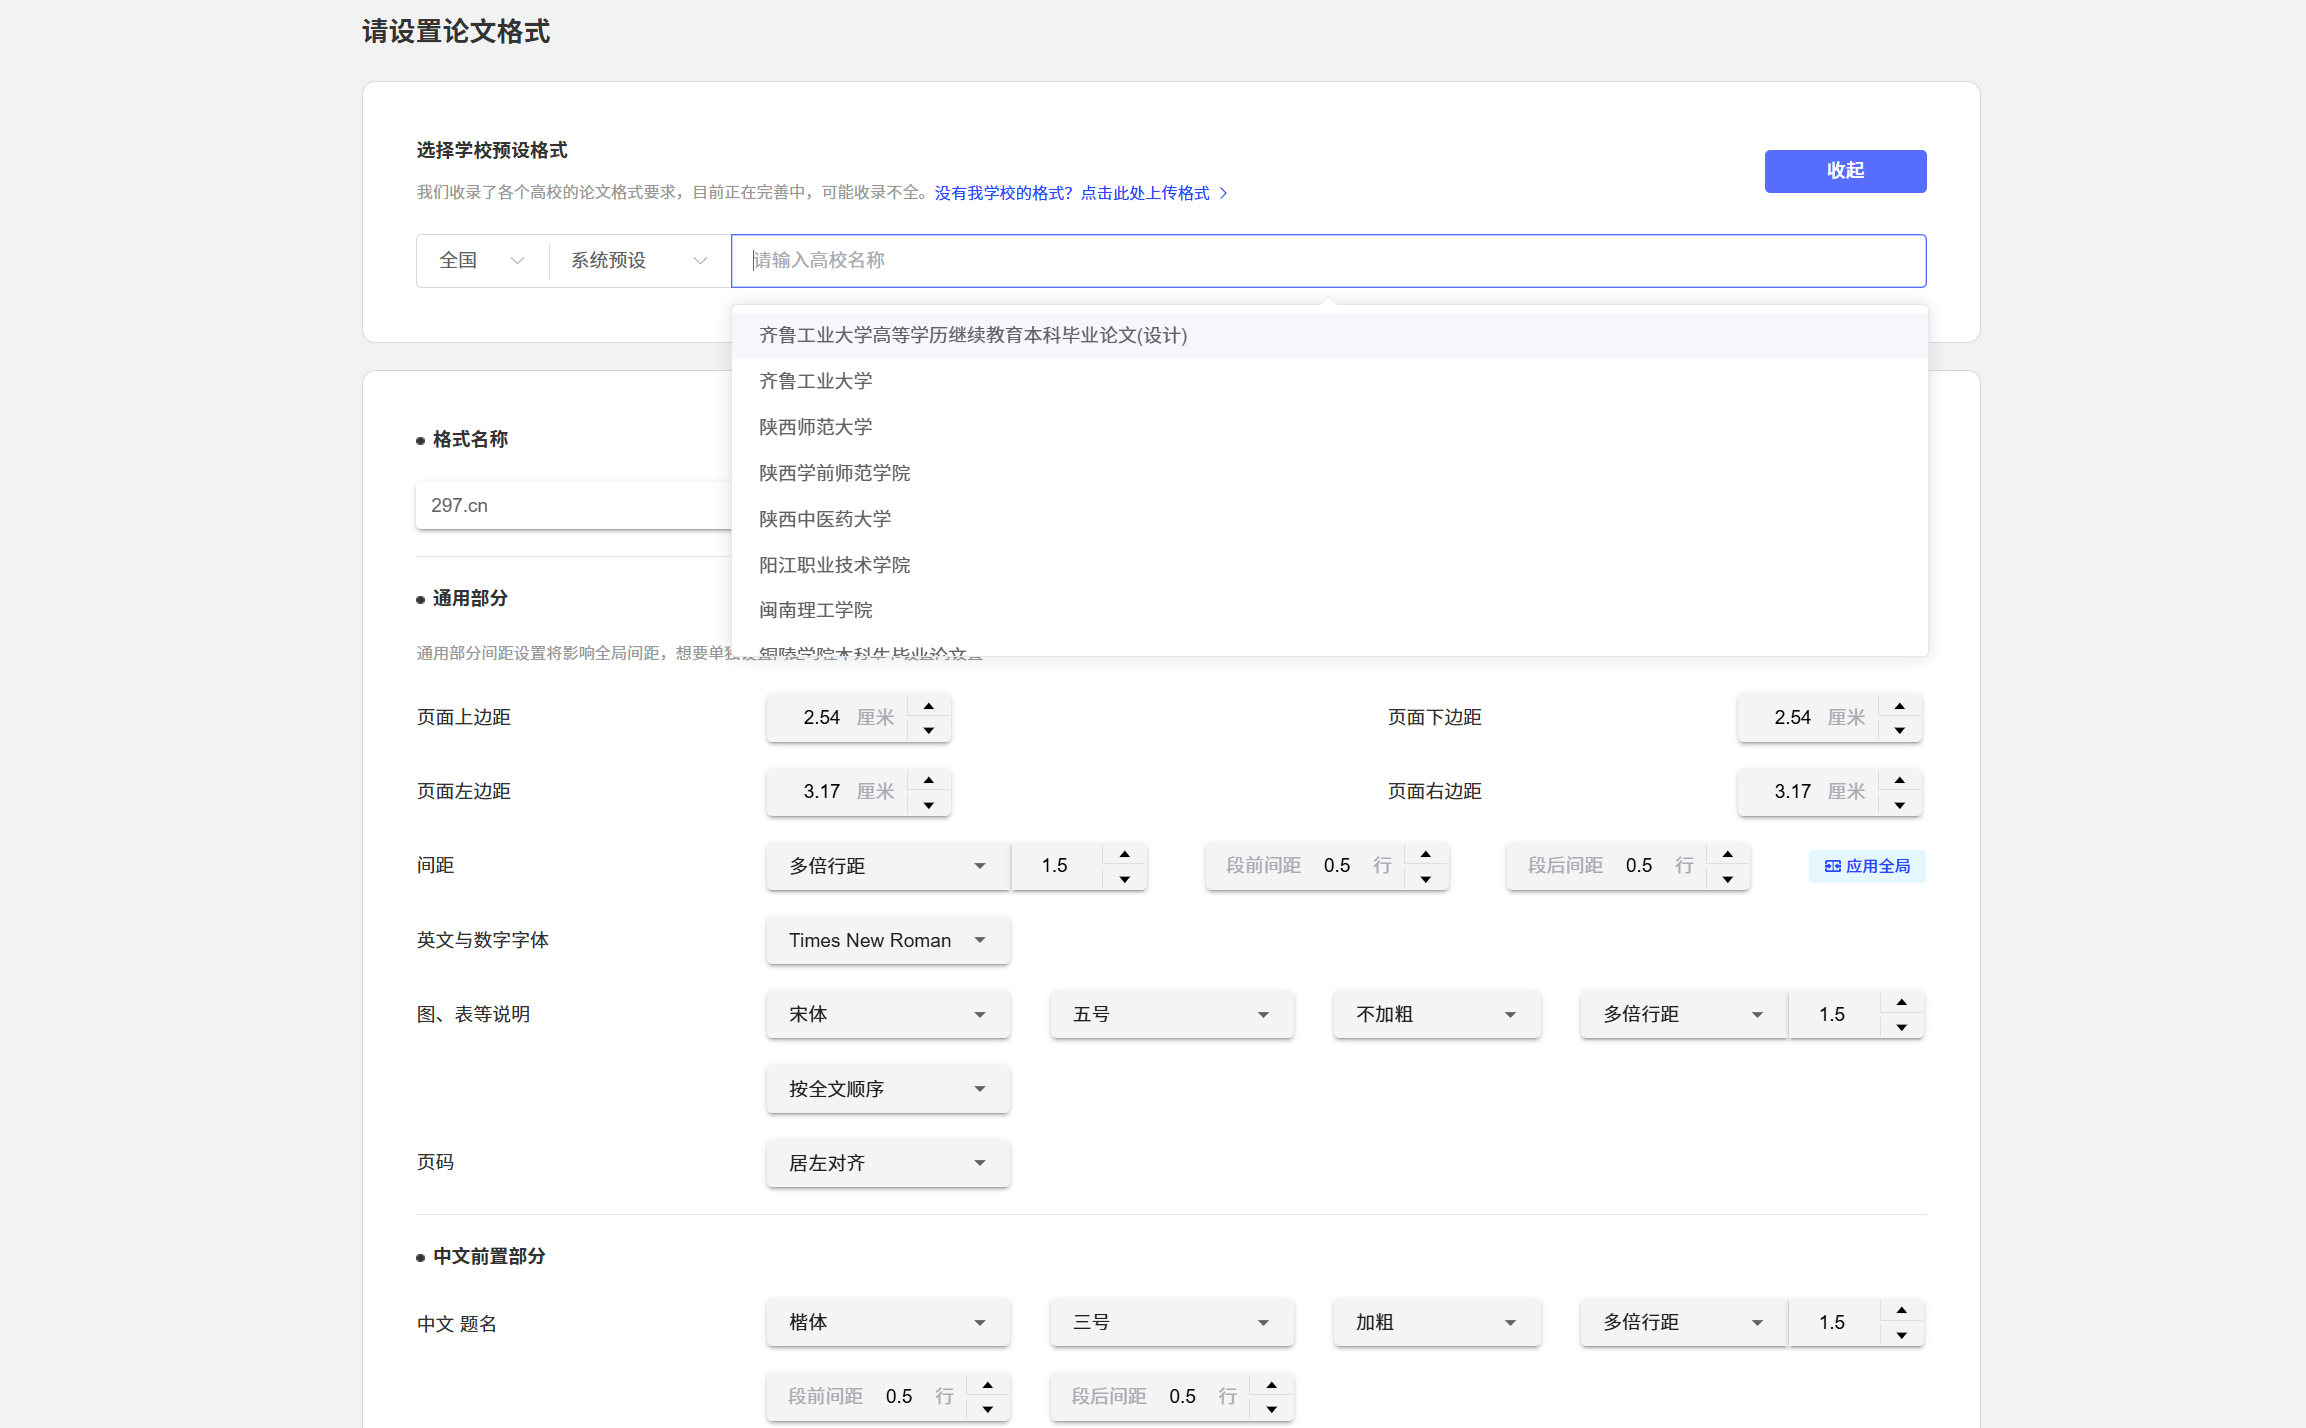Increase the spacing-before-paragraph (段前间距) value in the spacing row

[1425, 854]
